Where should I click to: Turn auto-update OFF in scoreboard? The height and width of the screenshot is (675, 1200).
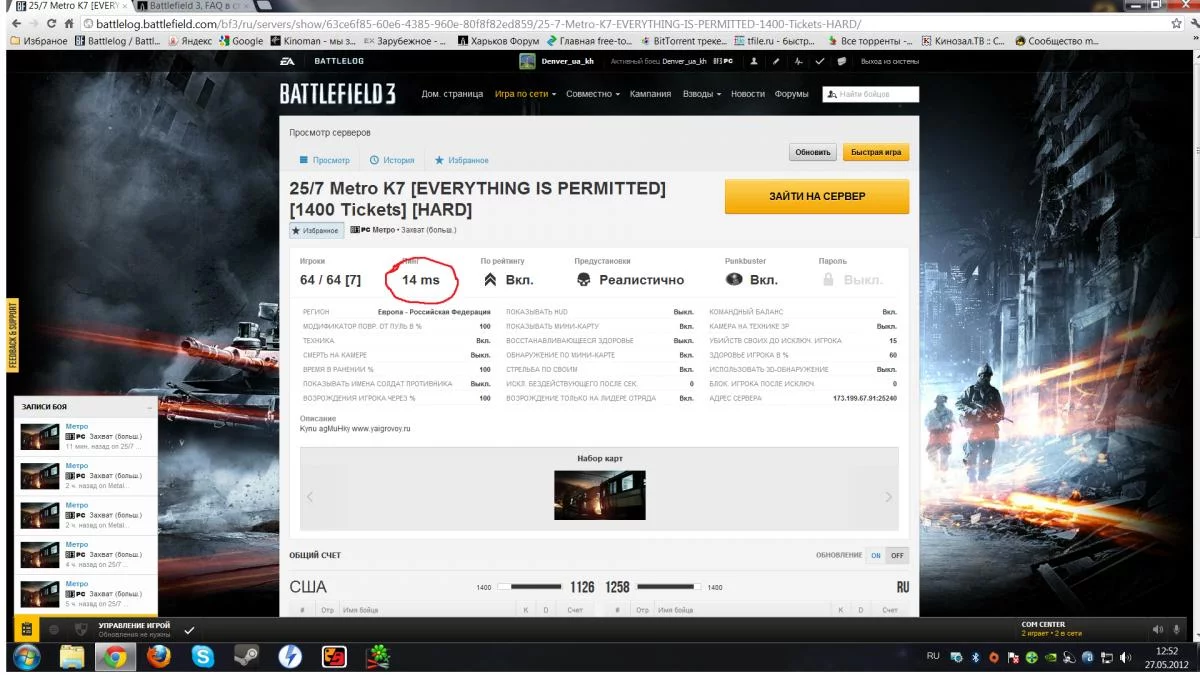[897, 555]
